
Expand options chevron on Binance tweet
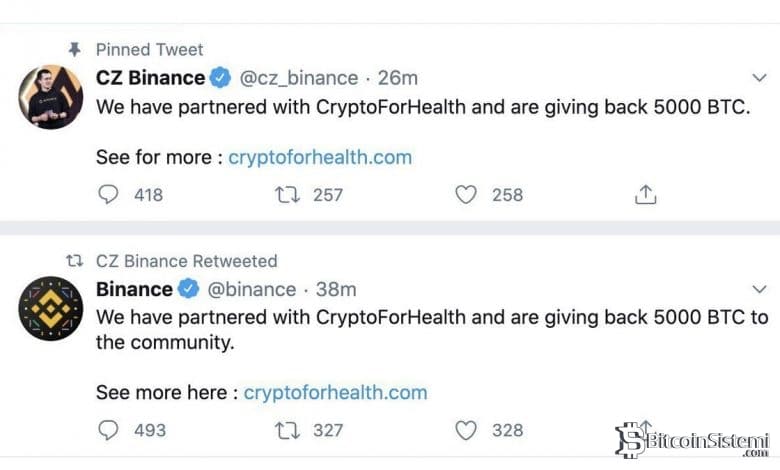[758, 289]
